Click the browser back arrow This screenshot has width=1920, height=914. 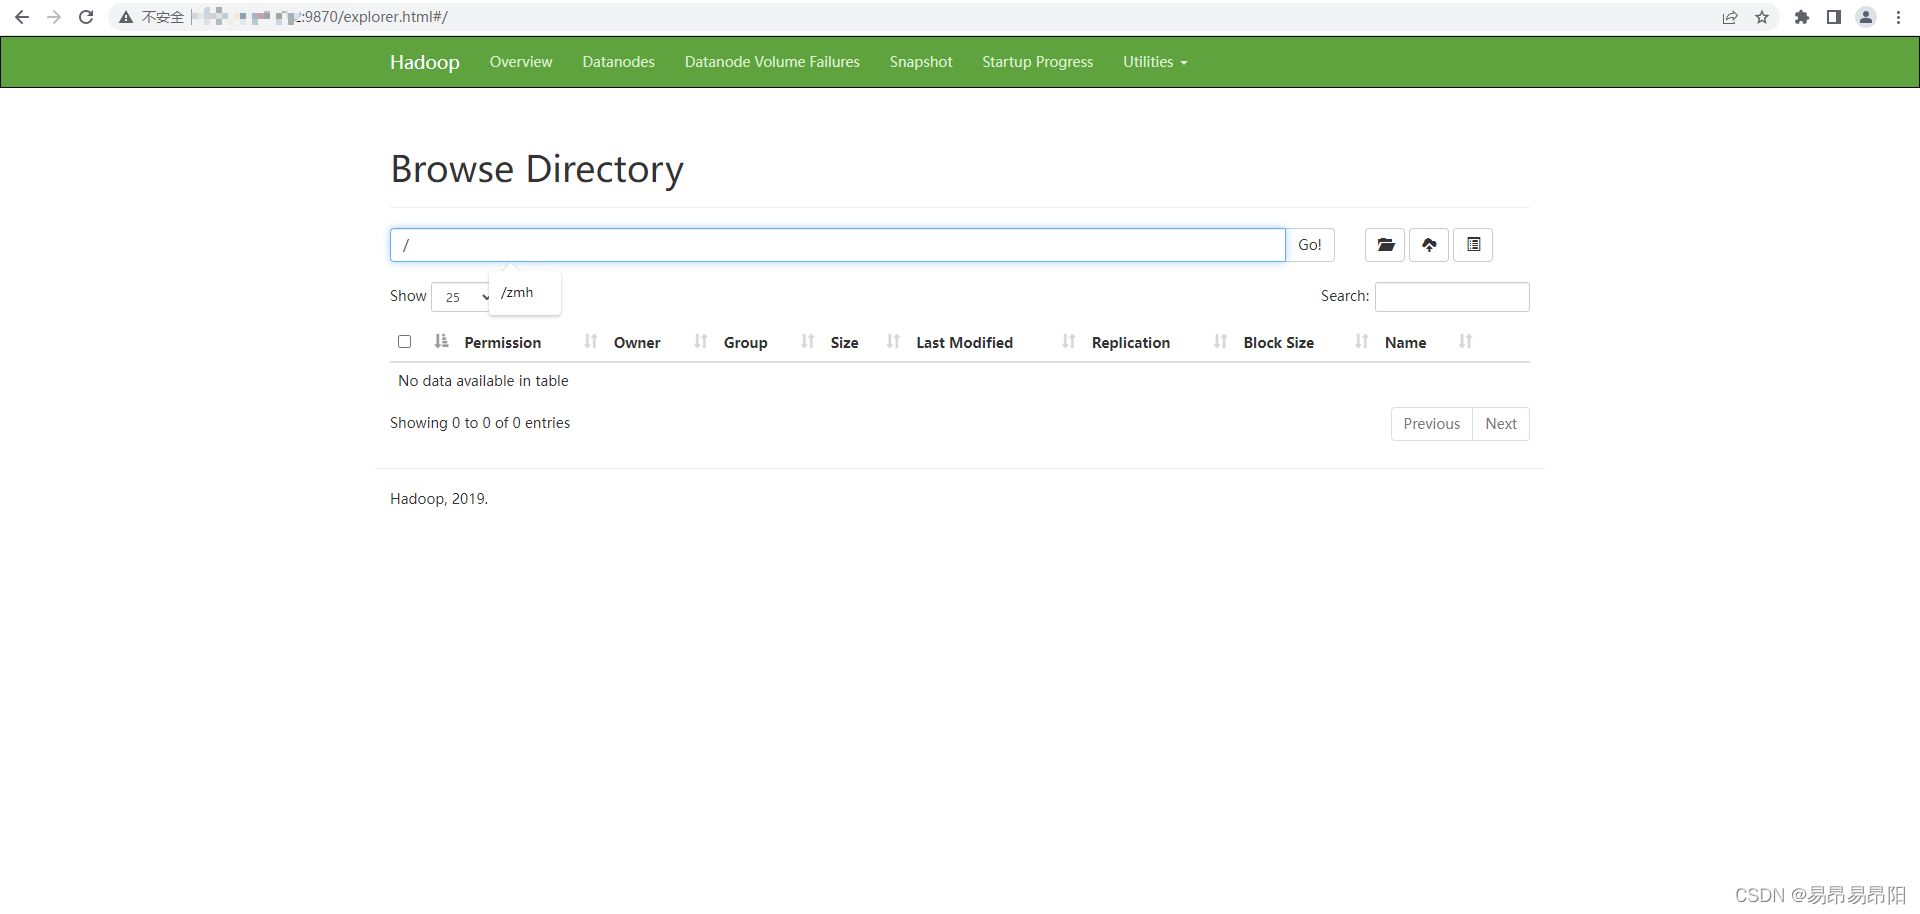click(x=22, y=17)
